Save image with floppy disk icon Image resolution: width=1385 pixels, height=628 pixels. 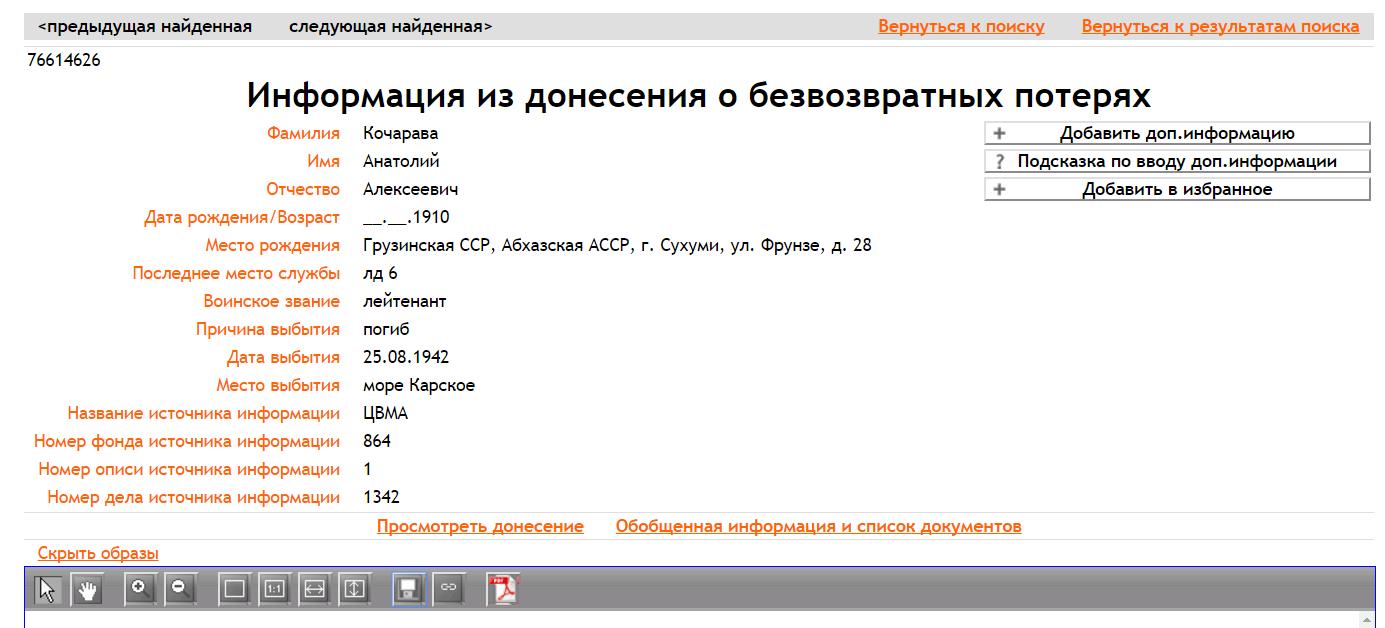coord(408,590)
